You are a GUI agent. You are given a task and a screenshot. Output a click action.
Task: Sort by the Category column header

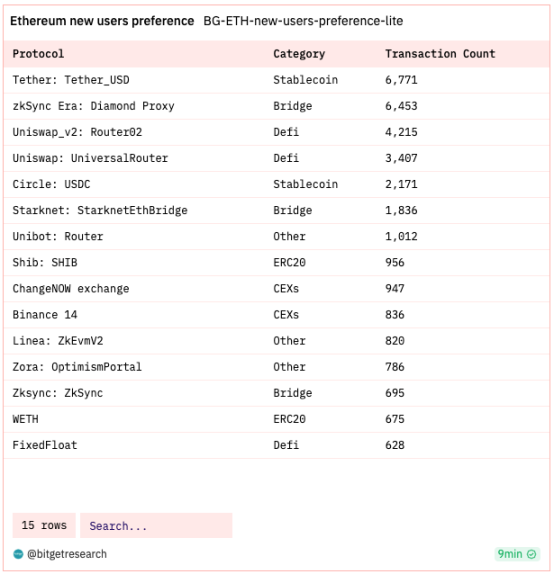point(299,54)
